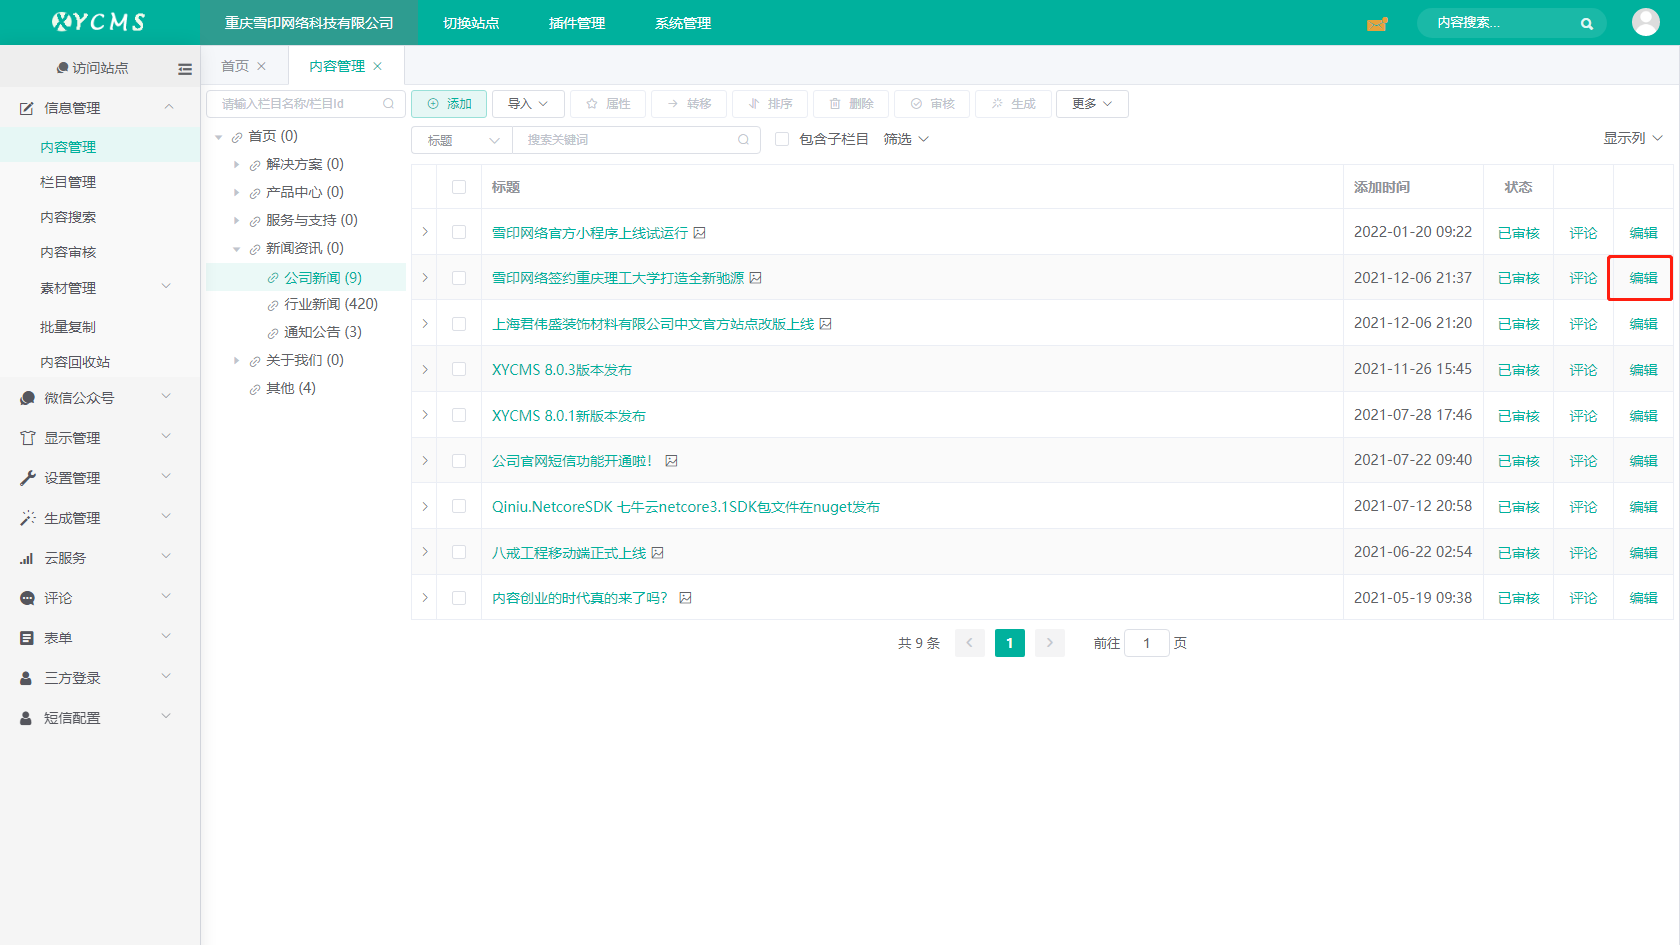The height and width of the screenshot is (945, 1680).
Task: Click the 三方登录 user icon
Action: pyautogui.click(x=27, y=678)
